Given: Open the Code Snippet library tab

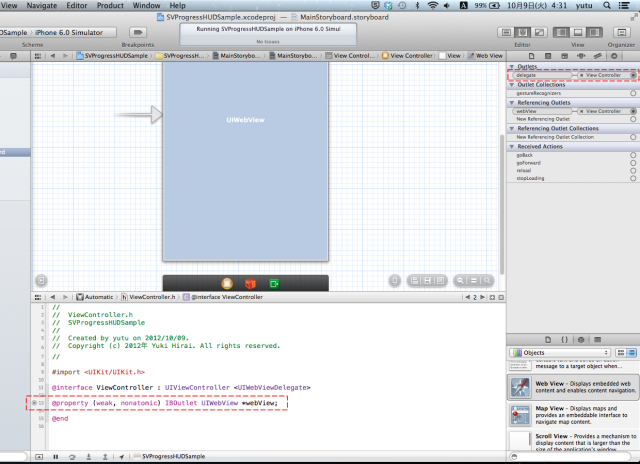Looking at the screenshot, I should tap(564, 340).
